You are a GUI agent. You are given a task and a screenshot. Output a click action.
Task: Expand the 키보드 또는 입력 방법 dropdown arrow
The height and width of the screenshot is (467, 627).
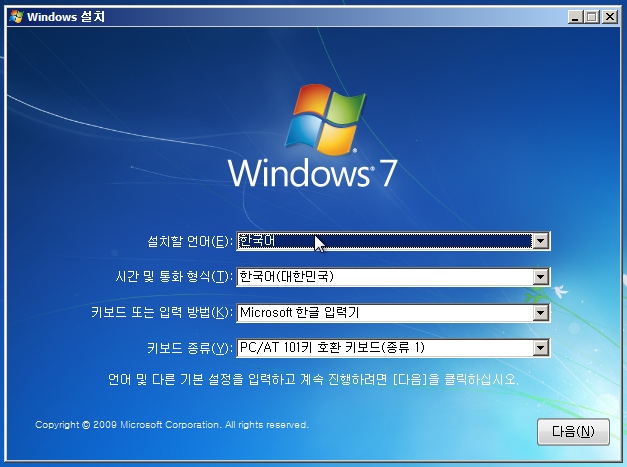[541, 313]
